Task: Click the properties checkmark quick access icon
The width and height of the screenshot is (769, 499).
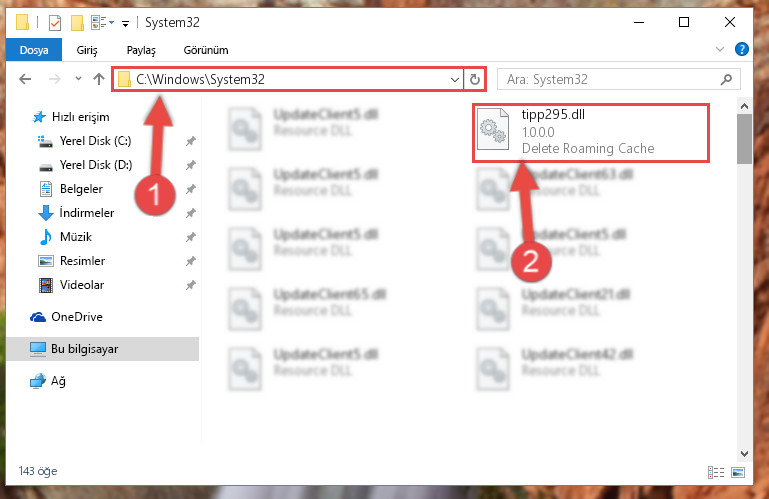Action: tap(55, 23)
